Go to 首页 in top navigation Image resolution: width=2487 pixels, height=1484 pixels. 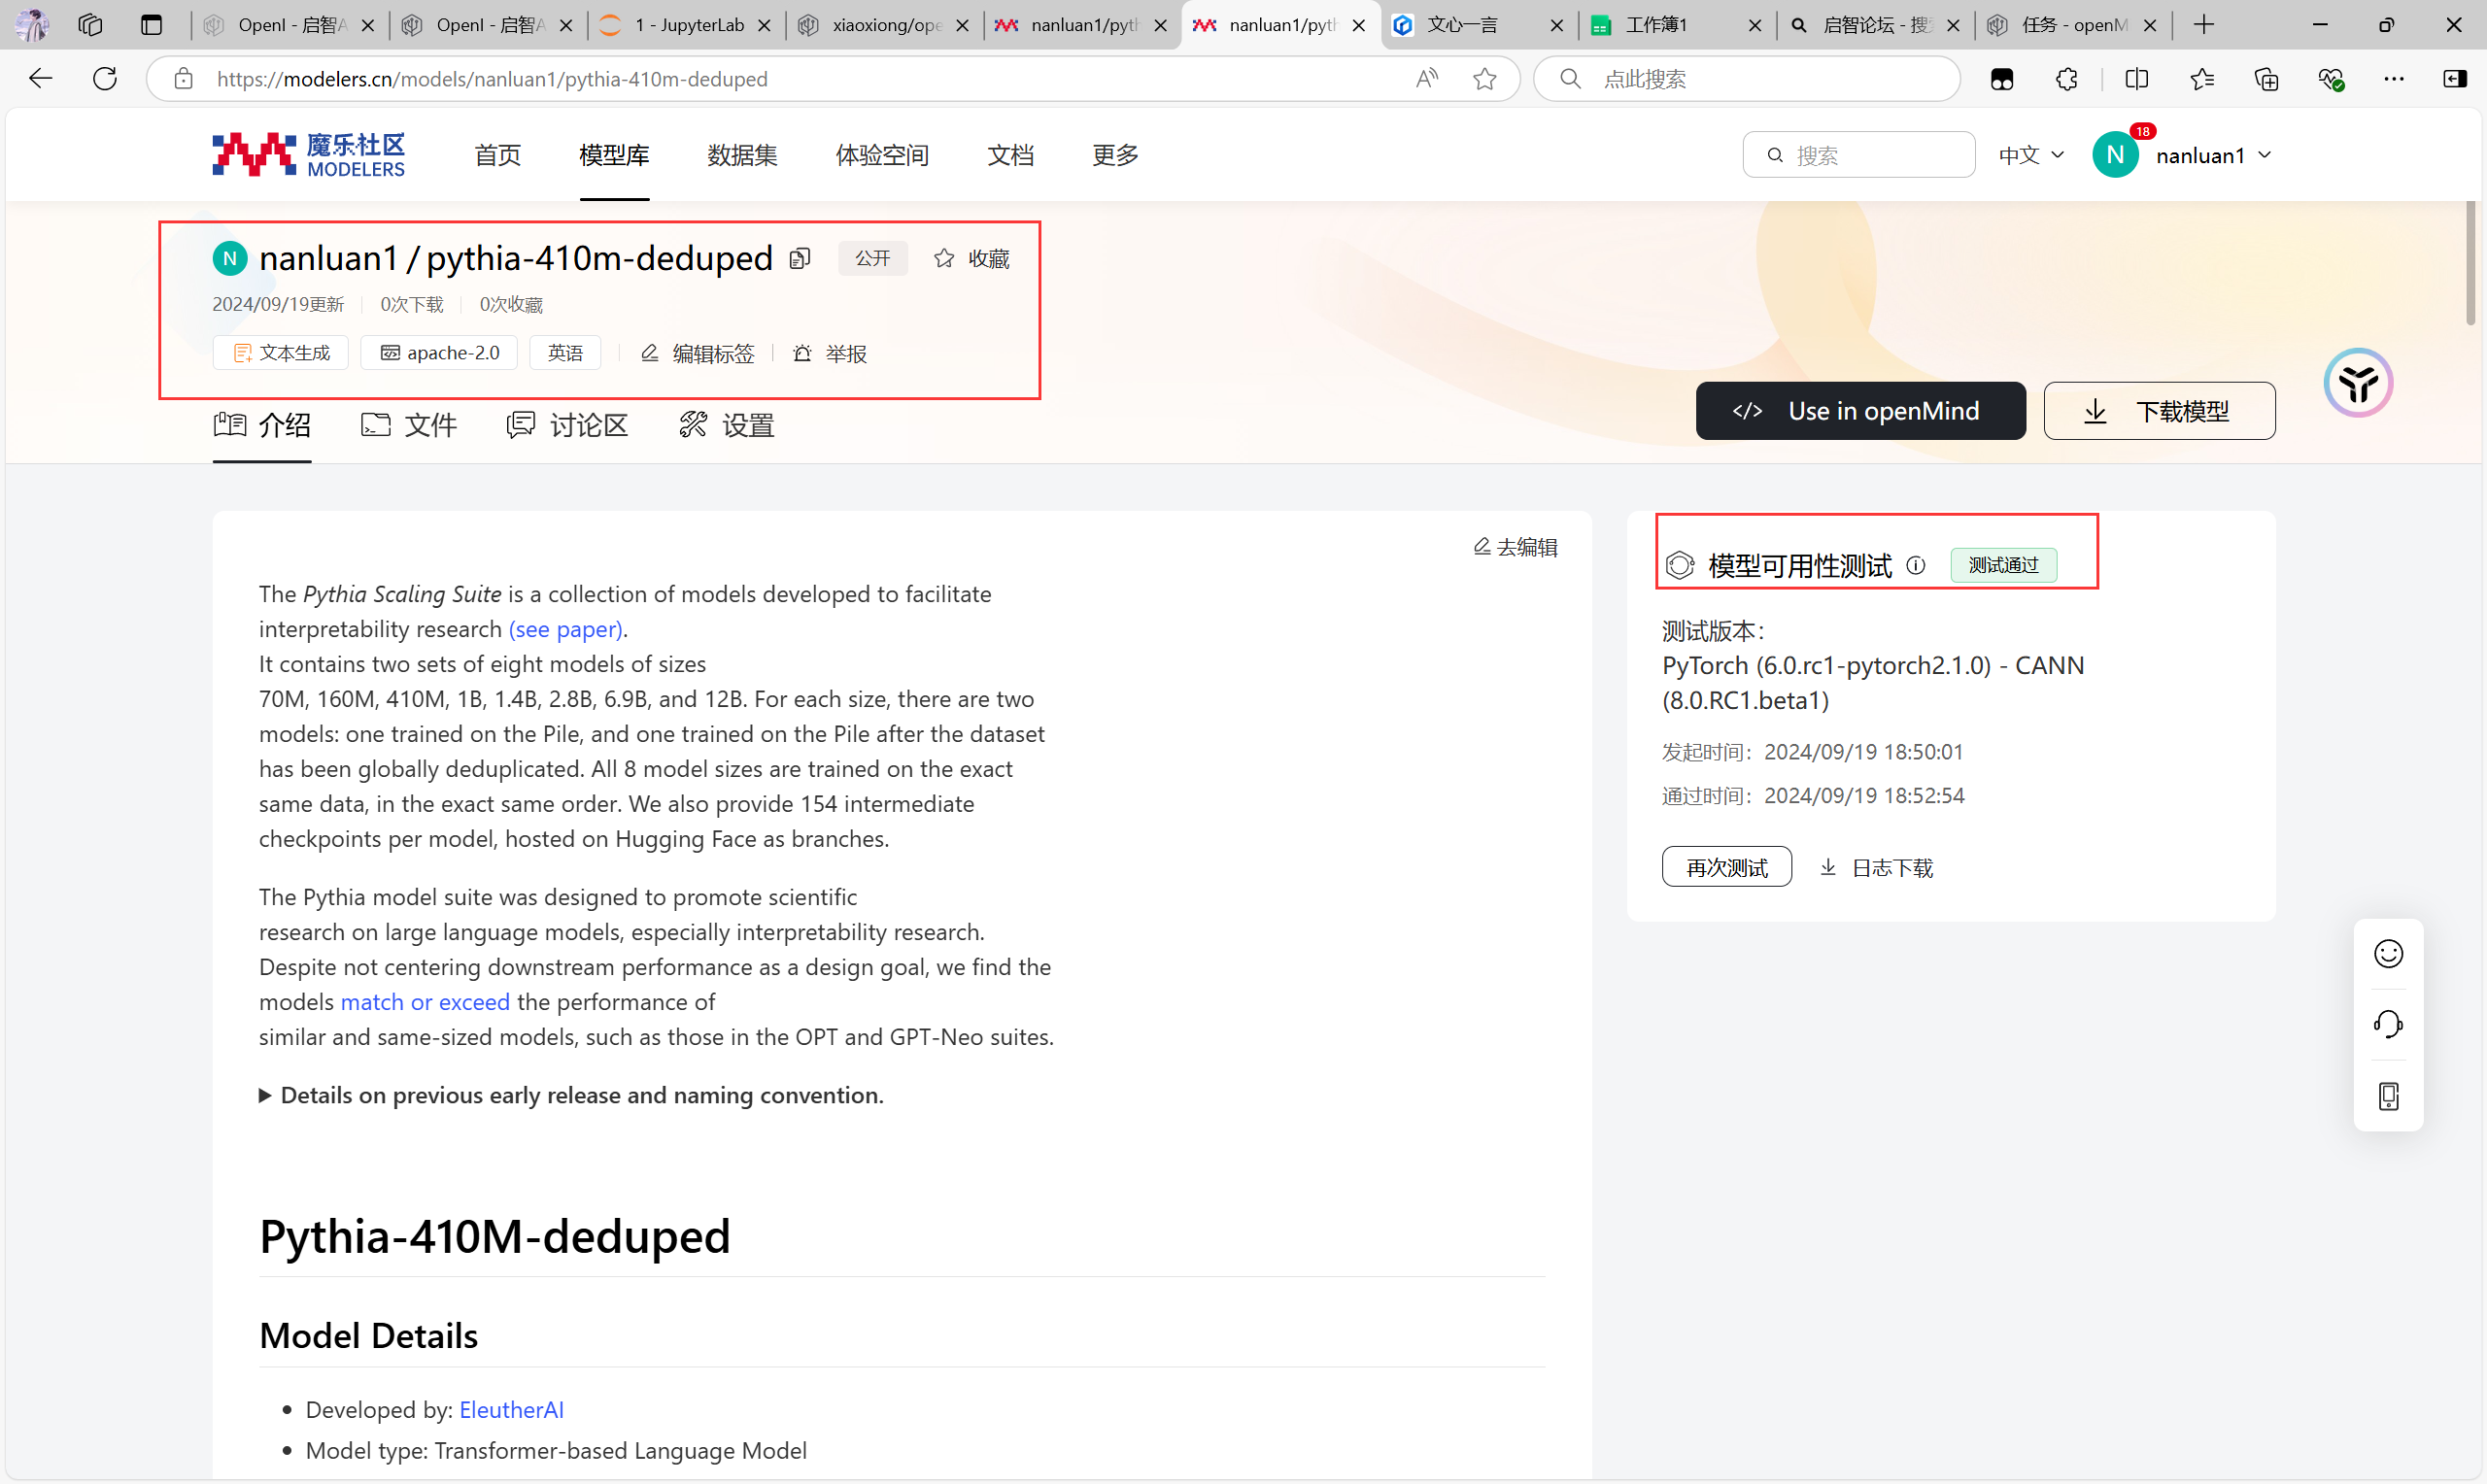[x=498, y=155]
